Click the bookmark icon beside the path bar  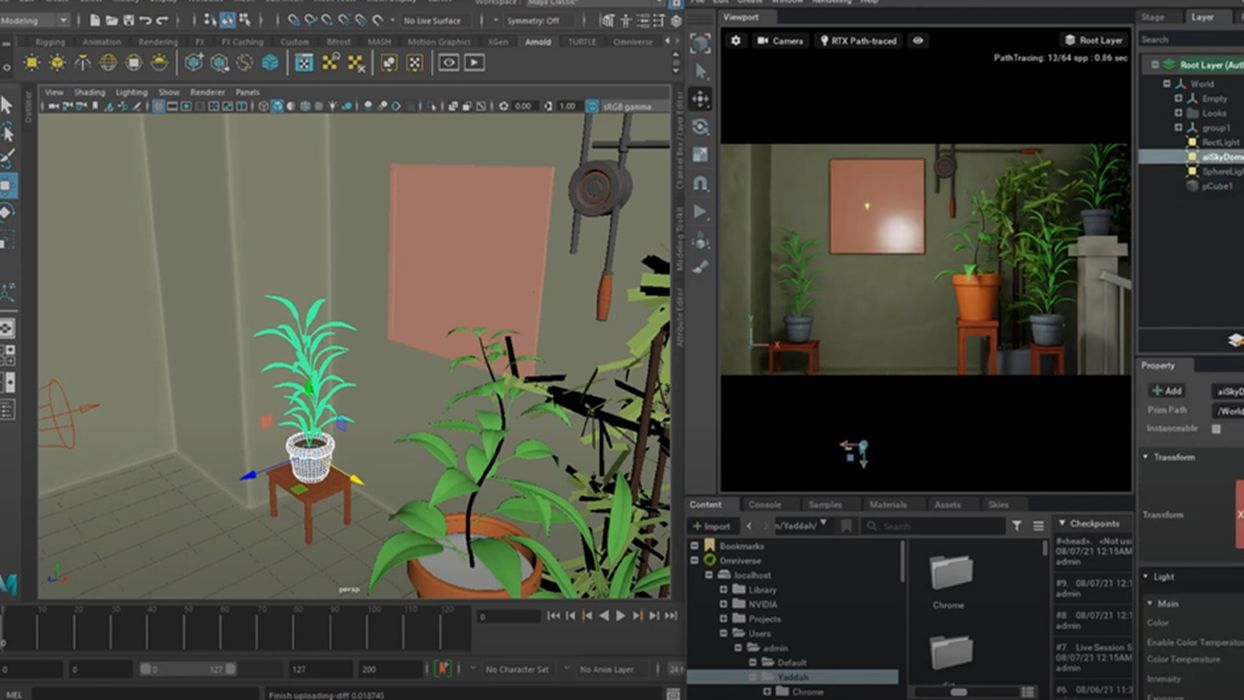point(847,524)
